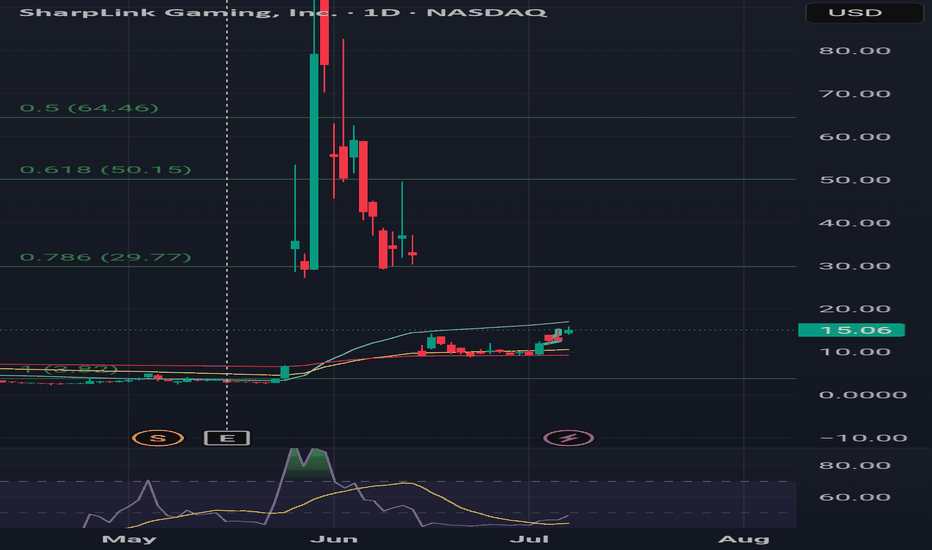The width and height of the screenshot is (932, 550).
Task: Click the 40.00 price axis label
Action: point(855,223)
